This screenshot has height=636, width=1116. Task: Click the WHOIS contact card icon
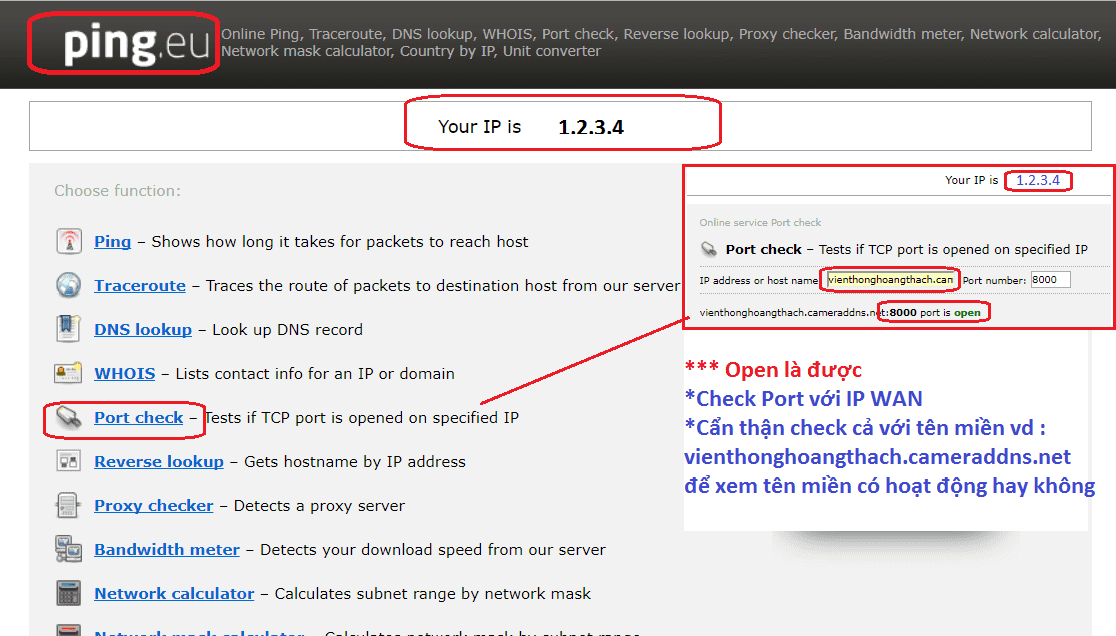coord(69,373)
